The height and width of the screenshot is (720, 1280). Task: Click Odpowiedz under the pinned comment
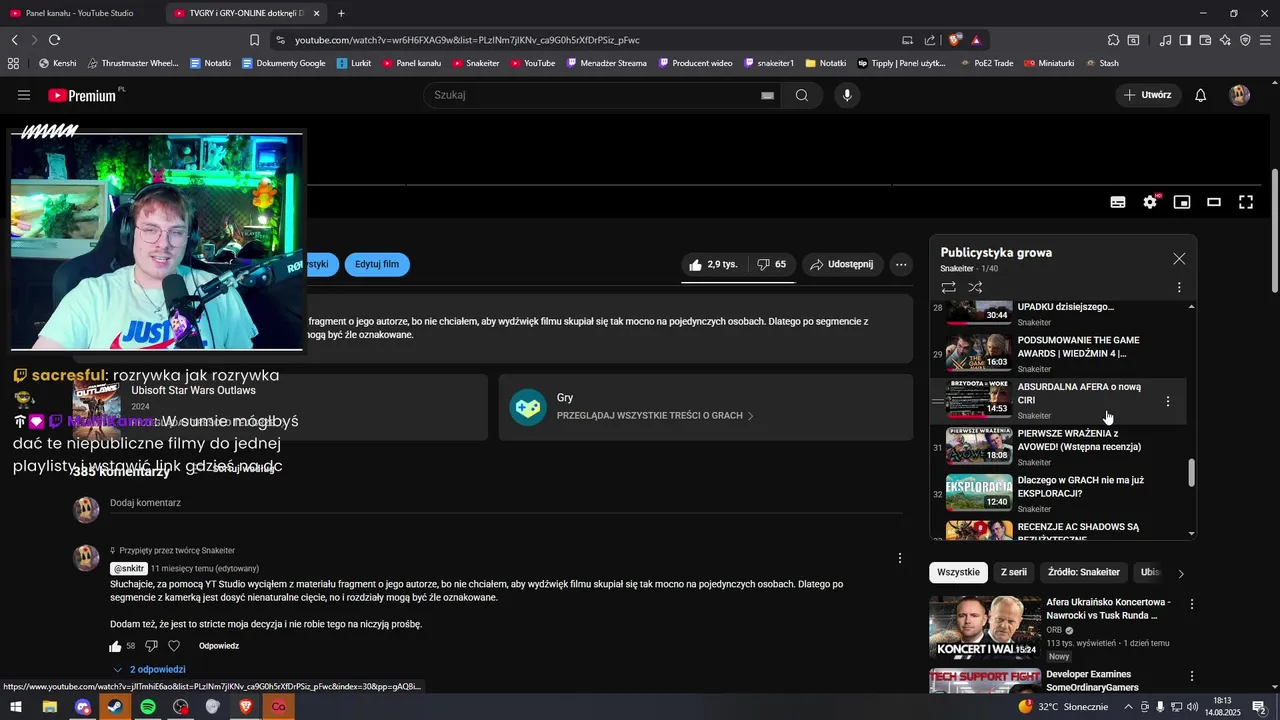coord(219,646)
